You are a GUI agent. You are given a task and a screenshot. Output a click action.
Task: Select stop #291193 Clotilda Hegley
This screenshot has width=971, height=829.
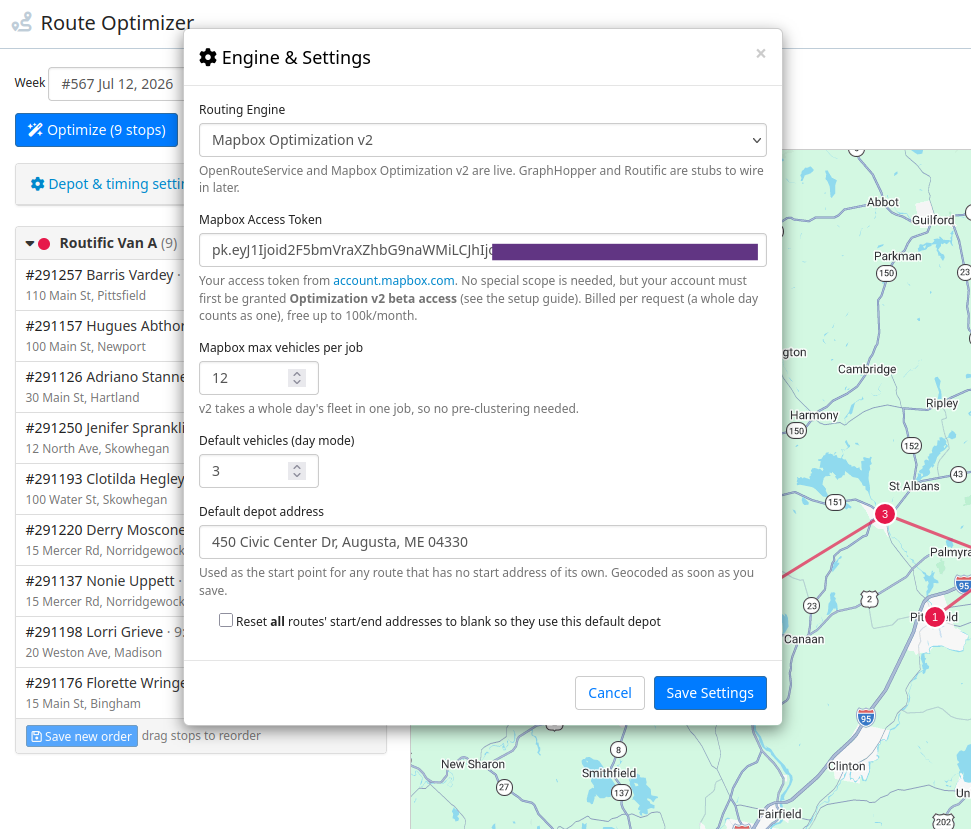pyautogui.click(x=100, y=488)
